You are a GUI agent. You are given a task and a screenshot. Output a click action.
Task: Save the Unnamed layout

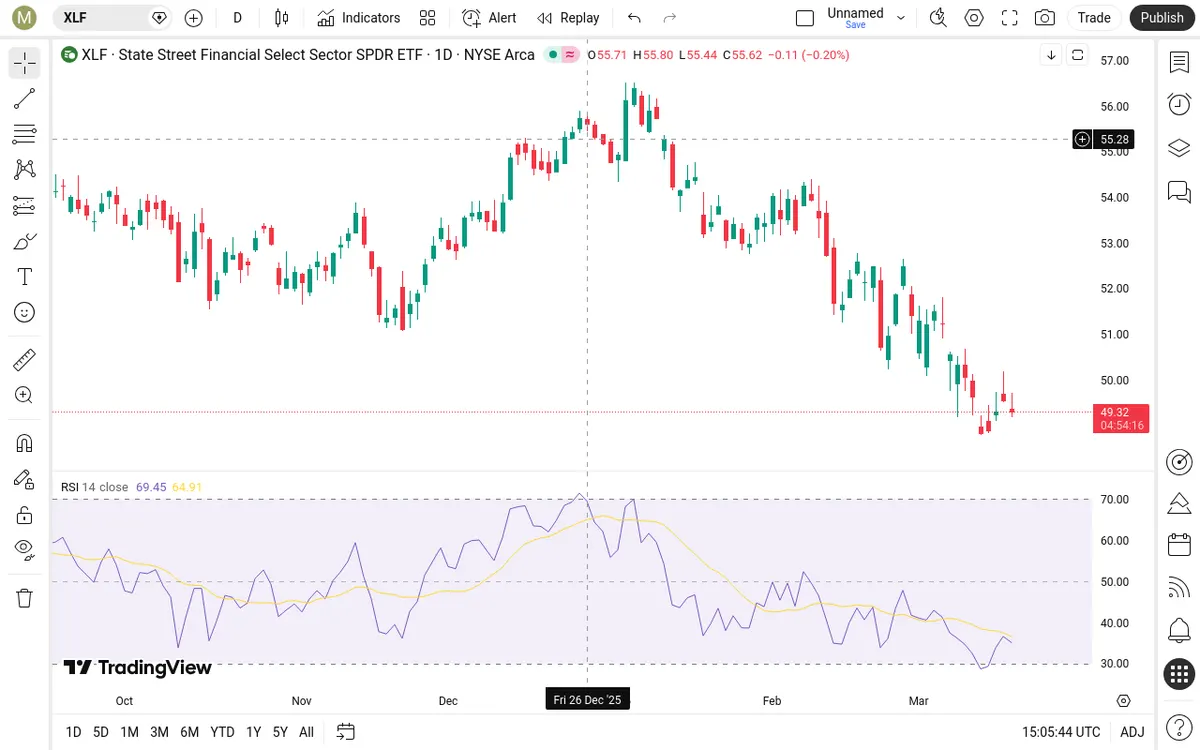(855, 25)
